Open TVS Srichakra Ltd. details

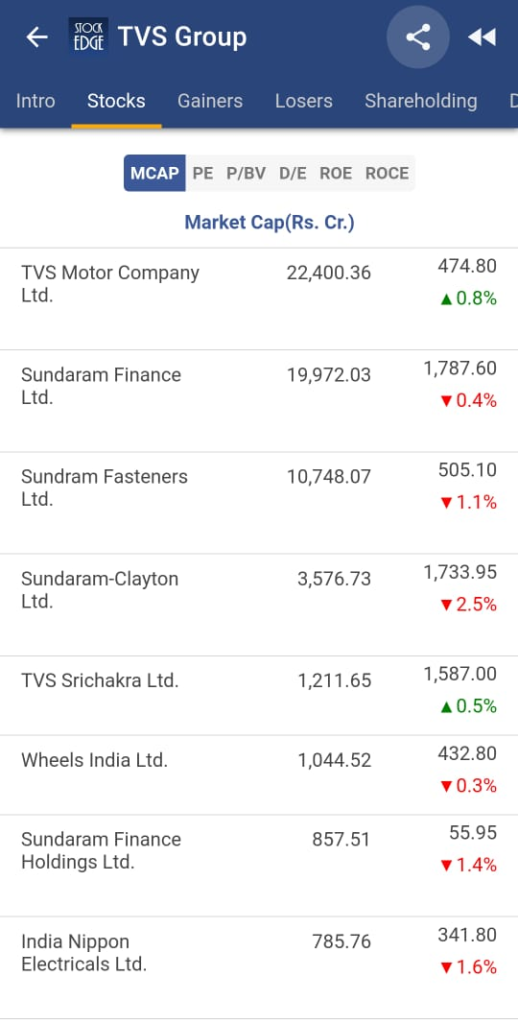coord(259,696)
